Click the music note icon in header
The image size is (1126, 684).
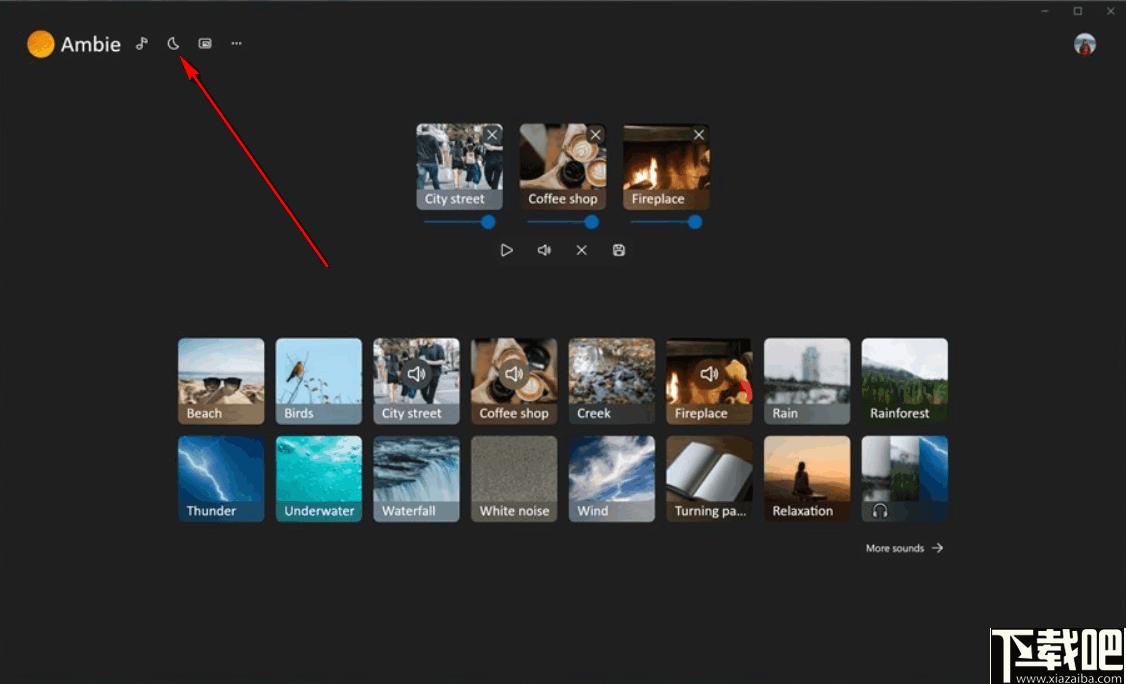[x=142, y=44]
